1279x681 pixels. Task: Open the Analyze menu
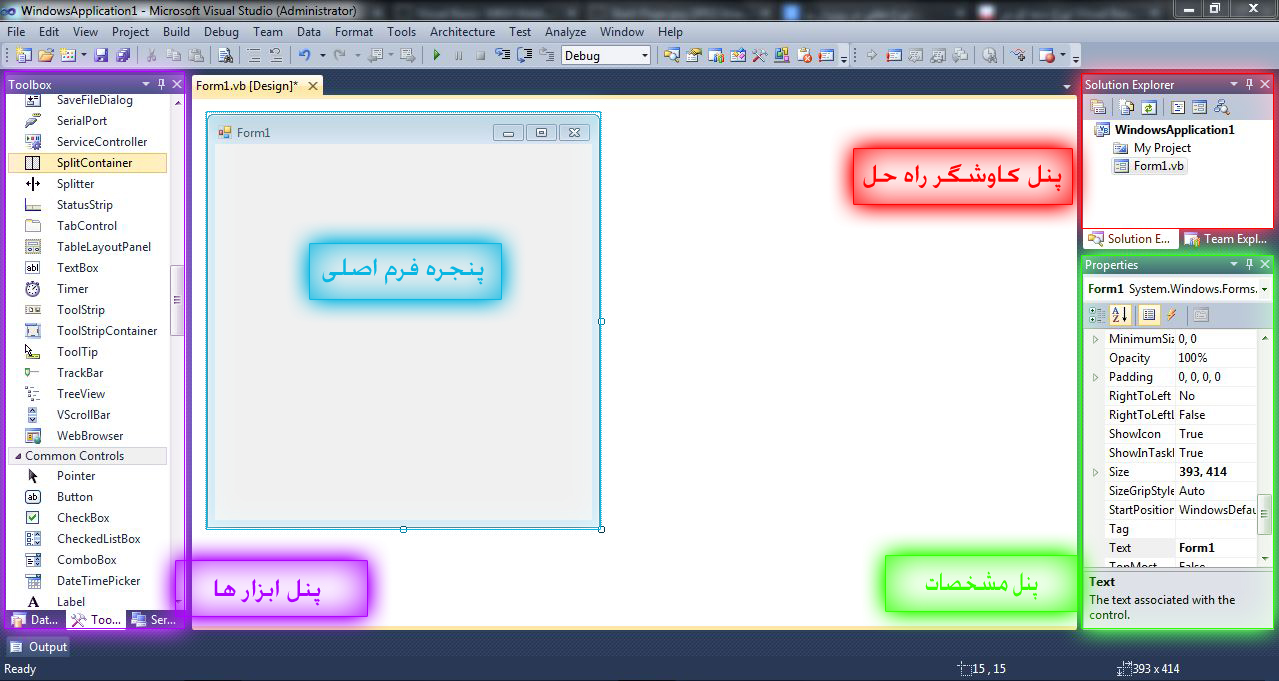(566, 32)
